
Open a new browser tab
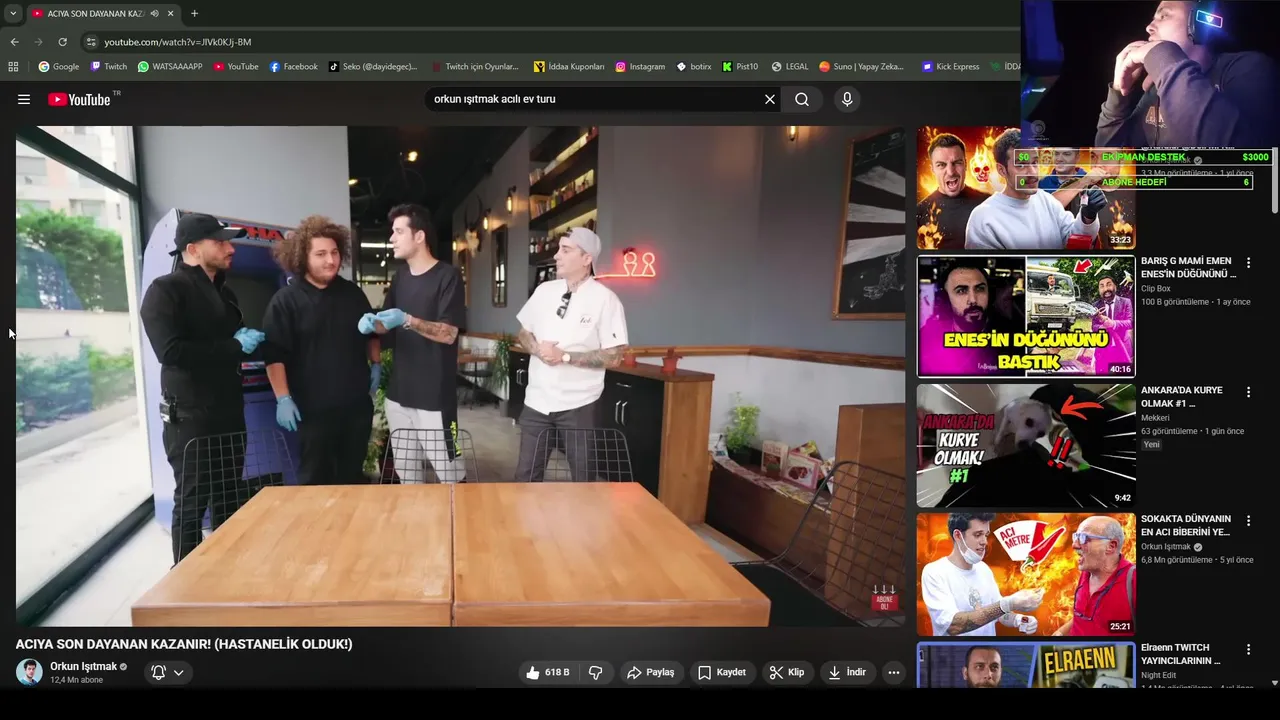pyautogui.click(x=194, y=13)
